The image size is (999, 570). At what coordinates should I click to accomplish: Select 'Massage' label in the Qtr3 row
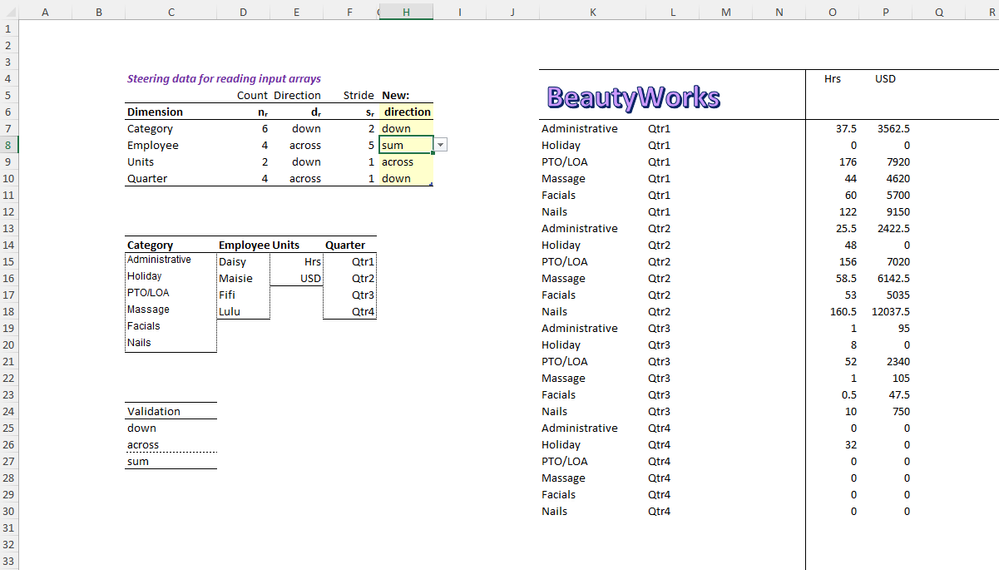563,378
